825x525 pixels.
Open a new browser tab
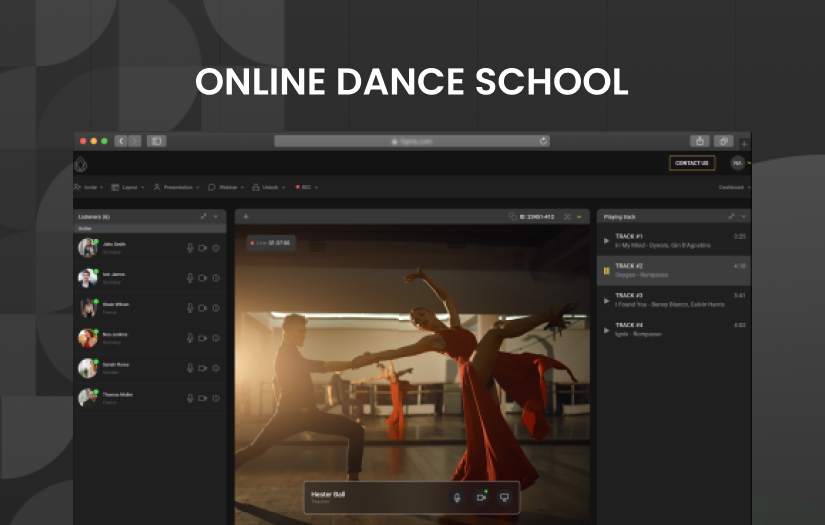[744, 144]
